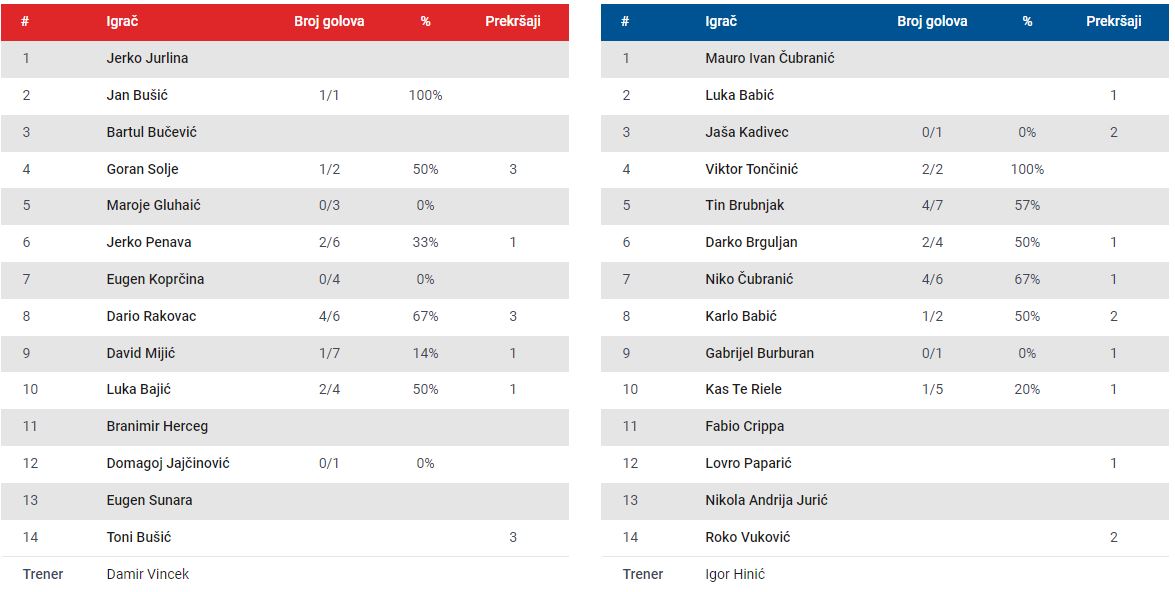Viewport: 1175px width, 592px height.
Task: Click player name Jerko Jurlina
Action: click(147, 58)
